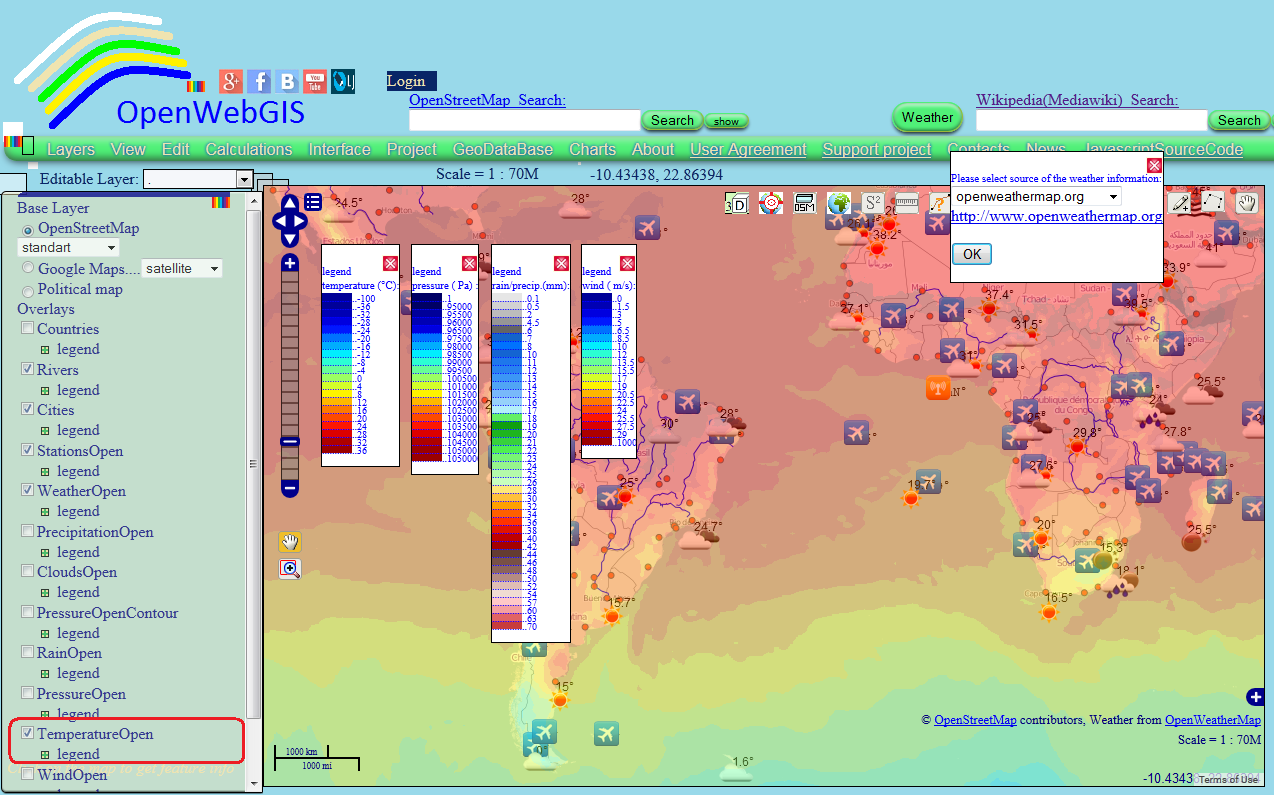
Task: Select the S² area calculation tool
Action: tap(872, 202)
